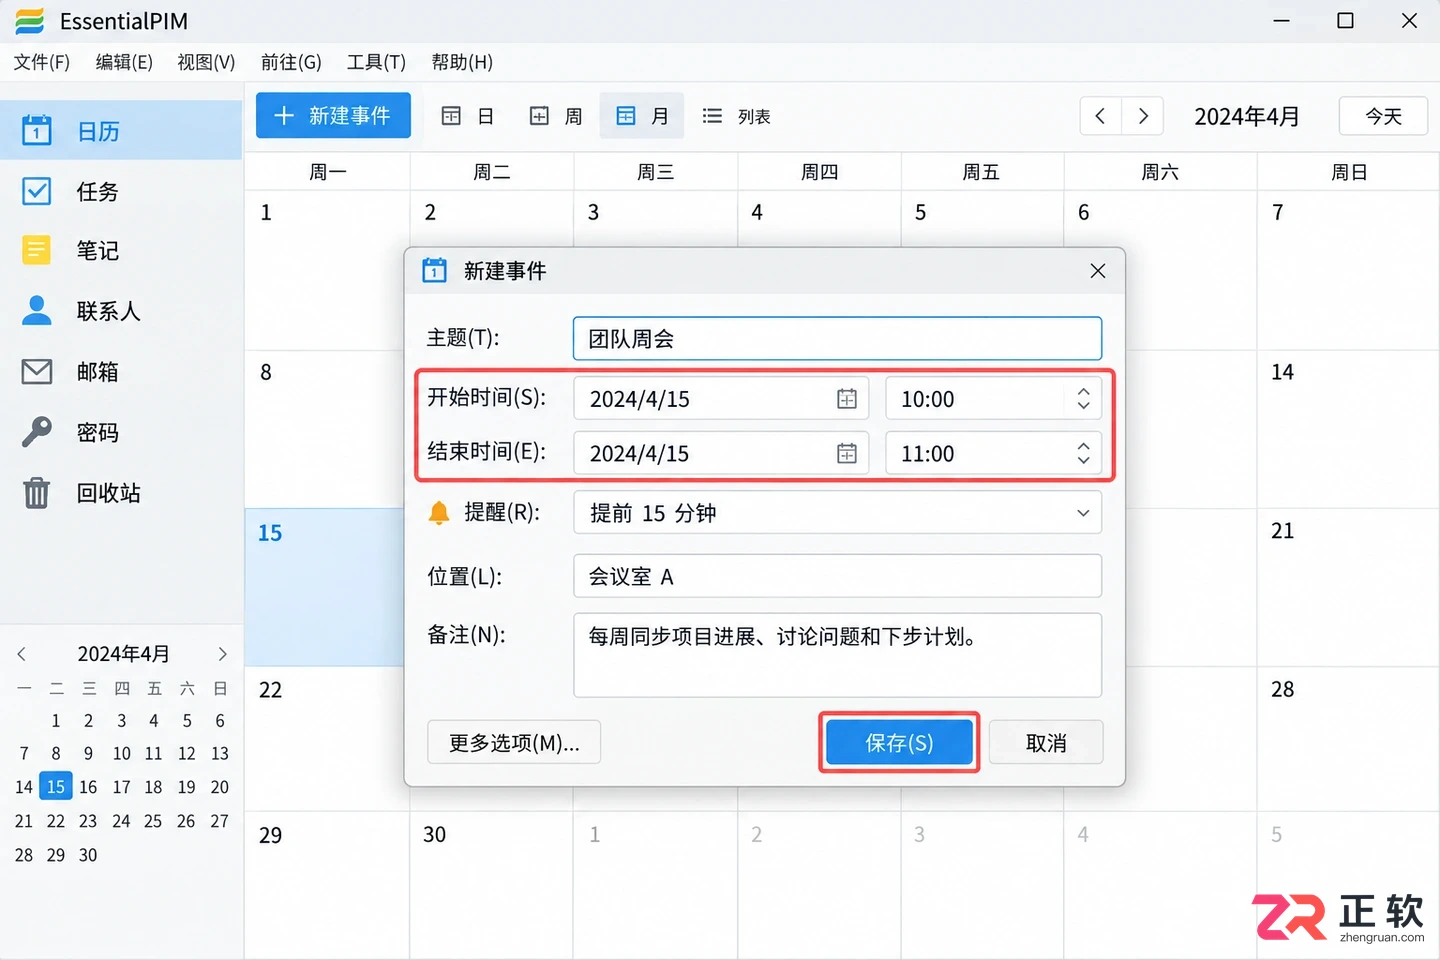Image resolution: width=1440 pixels, height=960 pixels.
Task: Open the 笔记 notes section
Action: coord(121,250)
